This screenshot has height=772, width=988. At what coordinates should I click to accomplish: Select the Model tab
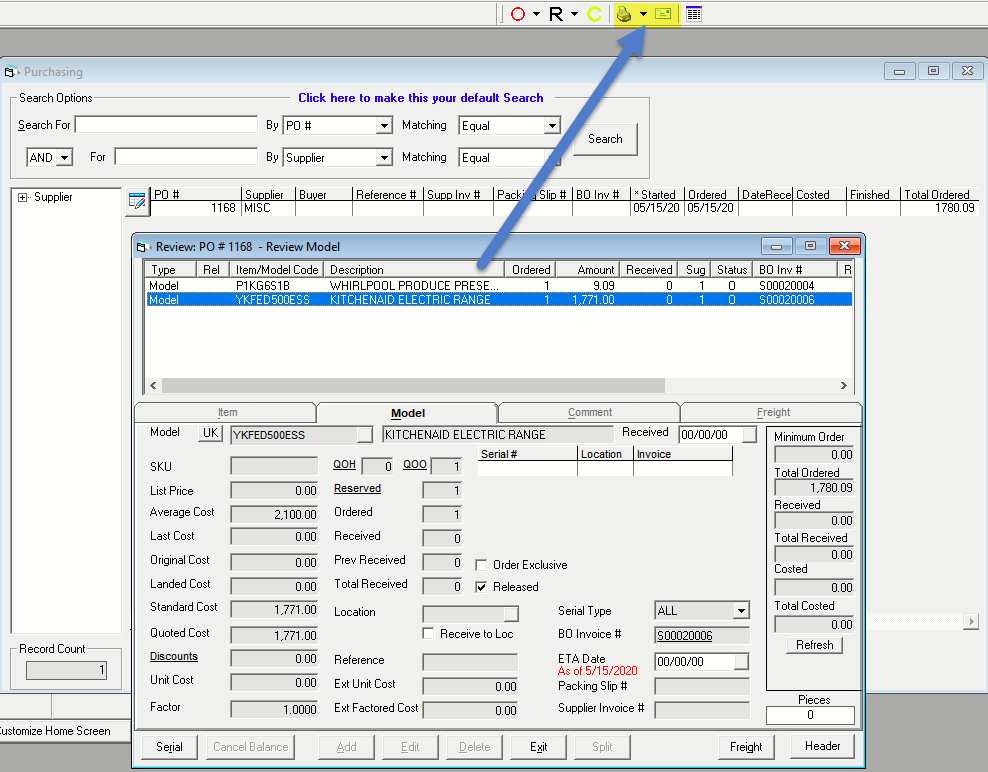click(x=408, y=413)
